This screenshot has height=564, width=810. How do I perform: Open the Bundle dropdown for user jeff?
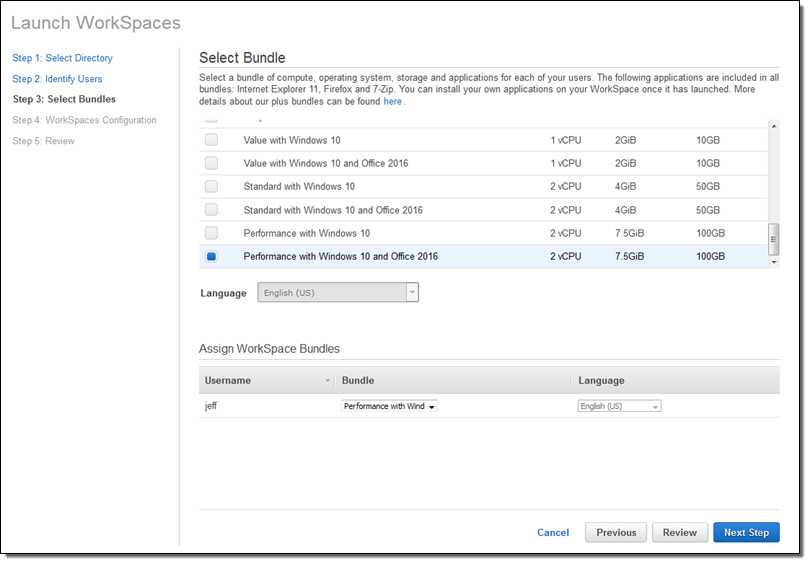390,406
